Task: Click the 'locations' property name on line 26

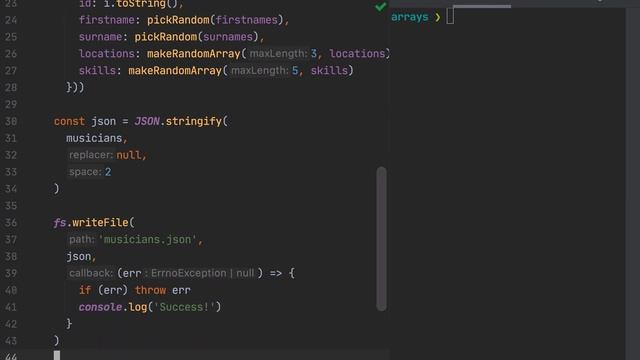Action: pyautogui.click(x=107, y=53)
